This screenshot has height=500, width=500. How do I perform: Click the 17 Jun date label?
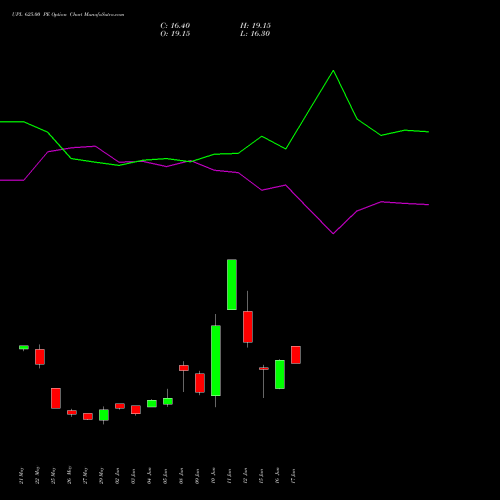tap(294, 476)
